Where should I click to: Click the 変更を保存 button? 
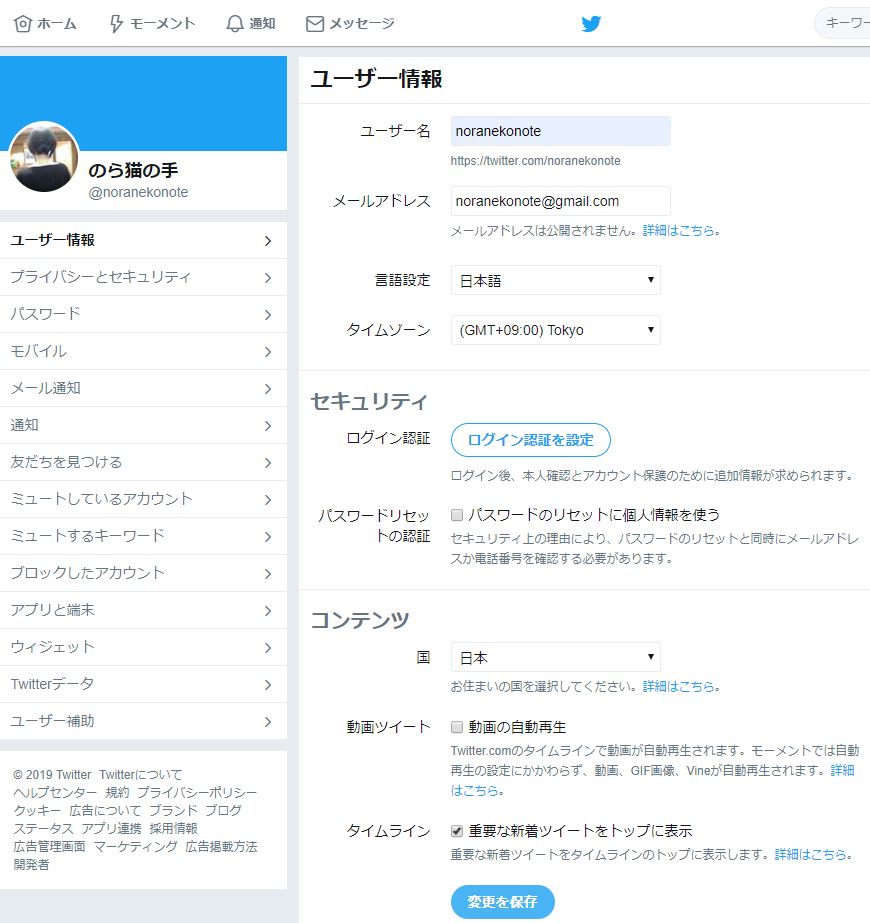click(503, 902)
